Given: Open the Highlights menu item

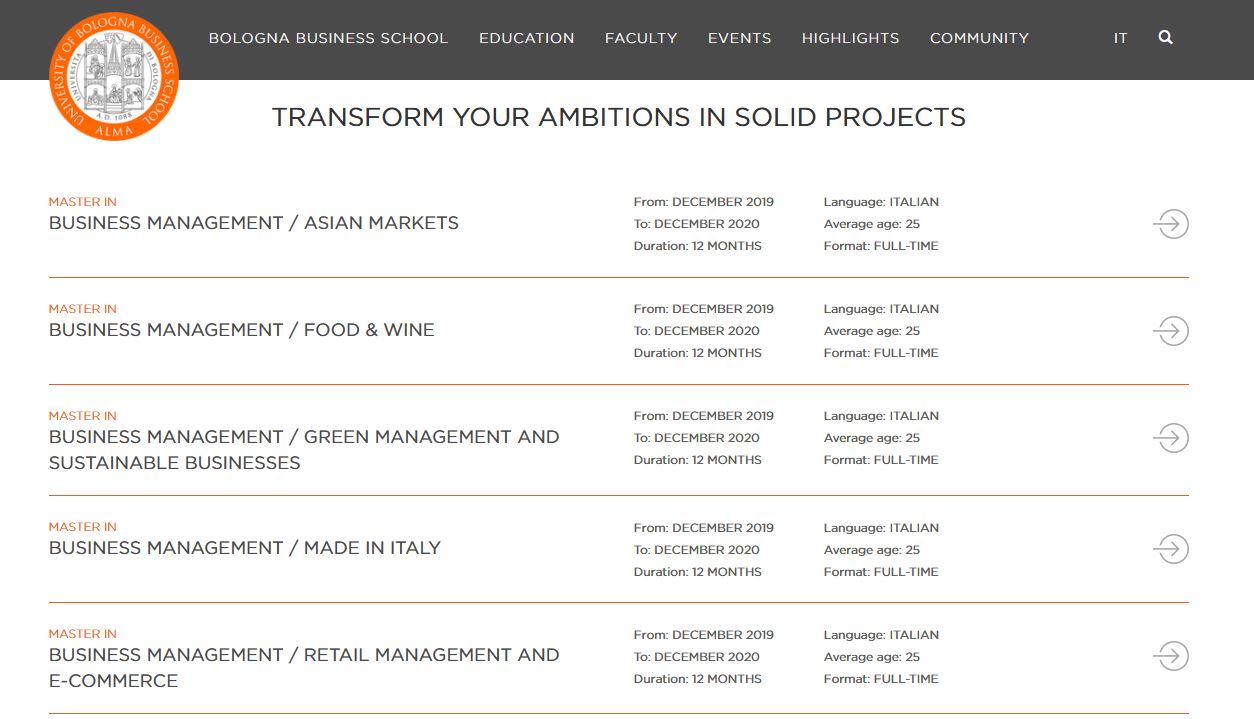Looking at the screenshot, I should (851, 38).
